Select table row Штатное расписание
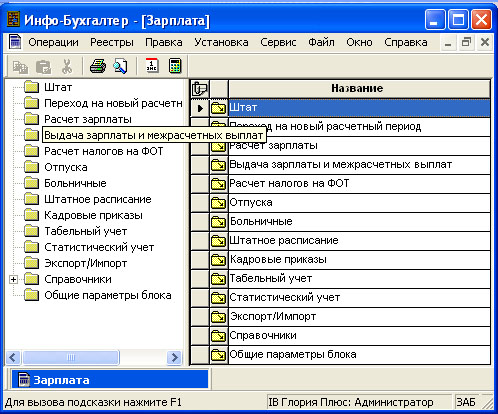Viewport: 498px width, 414px height. [x=359, y=241]
